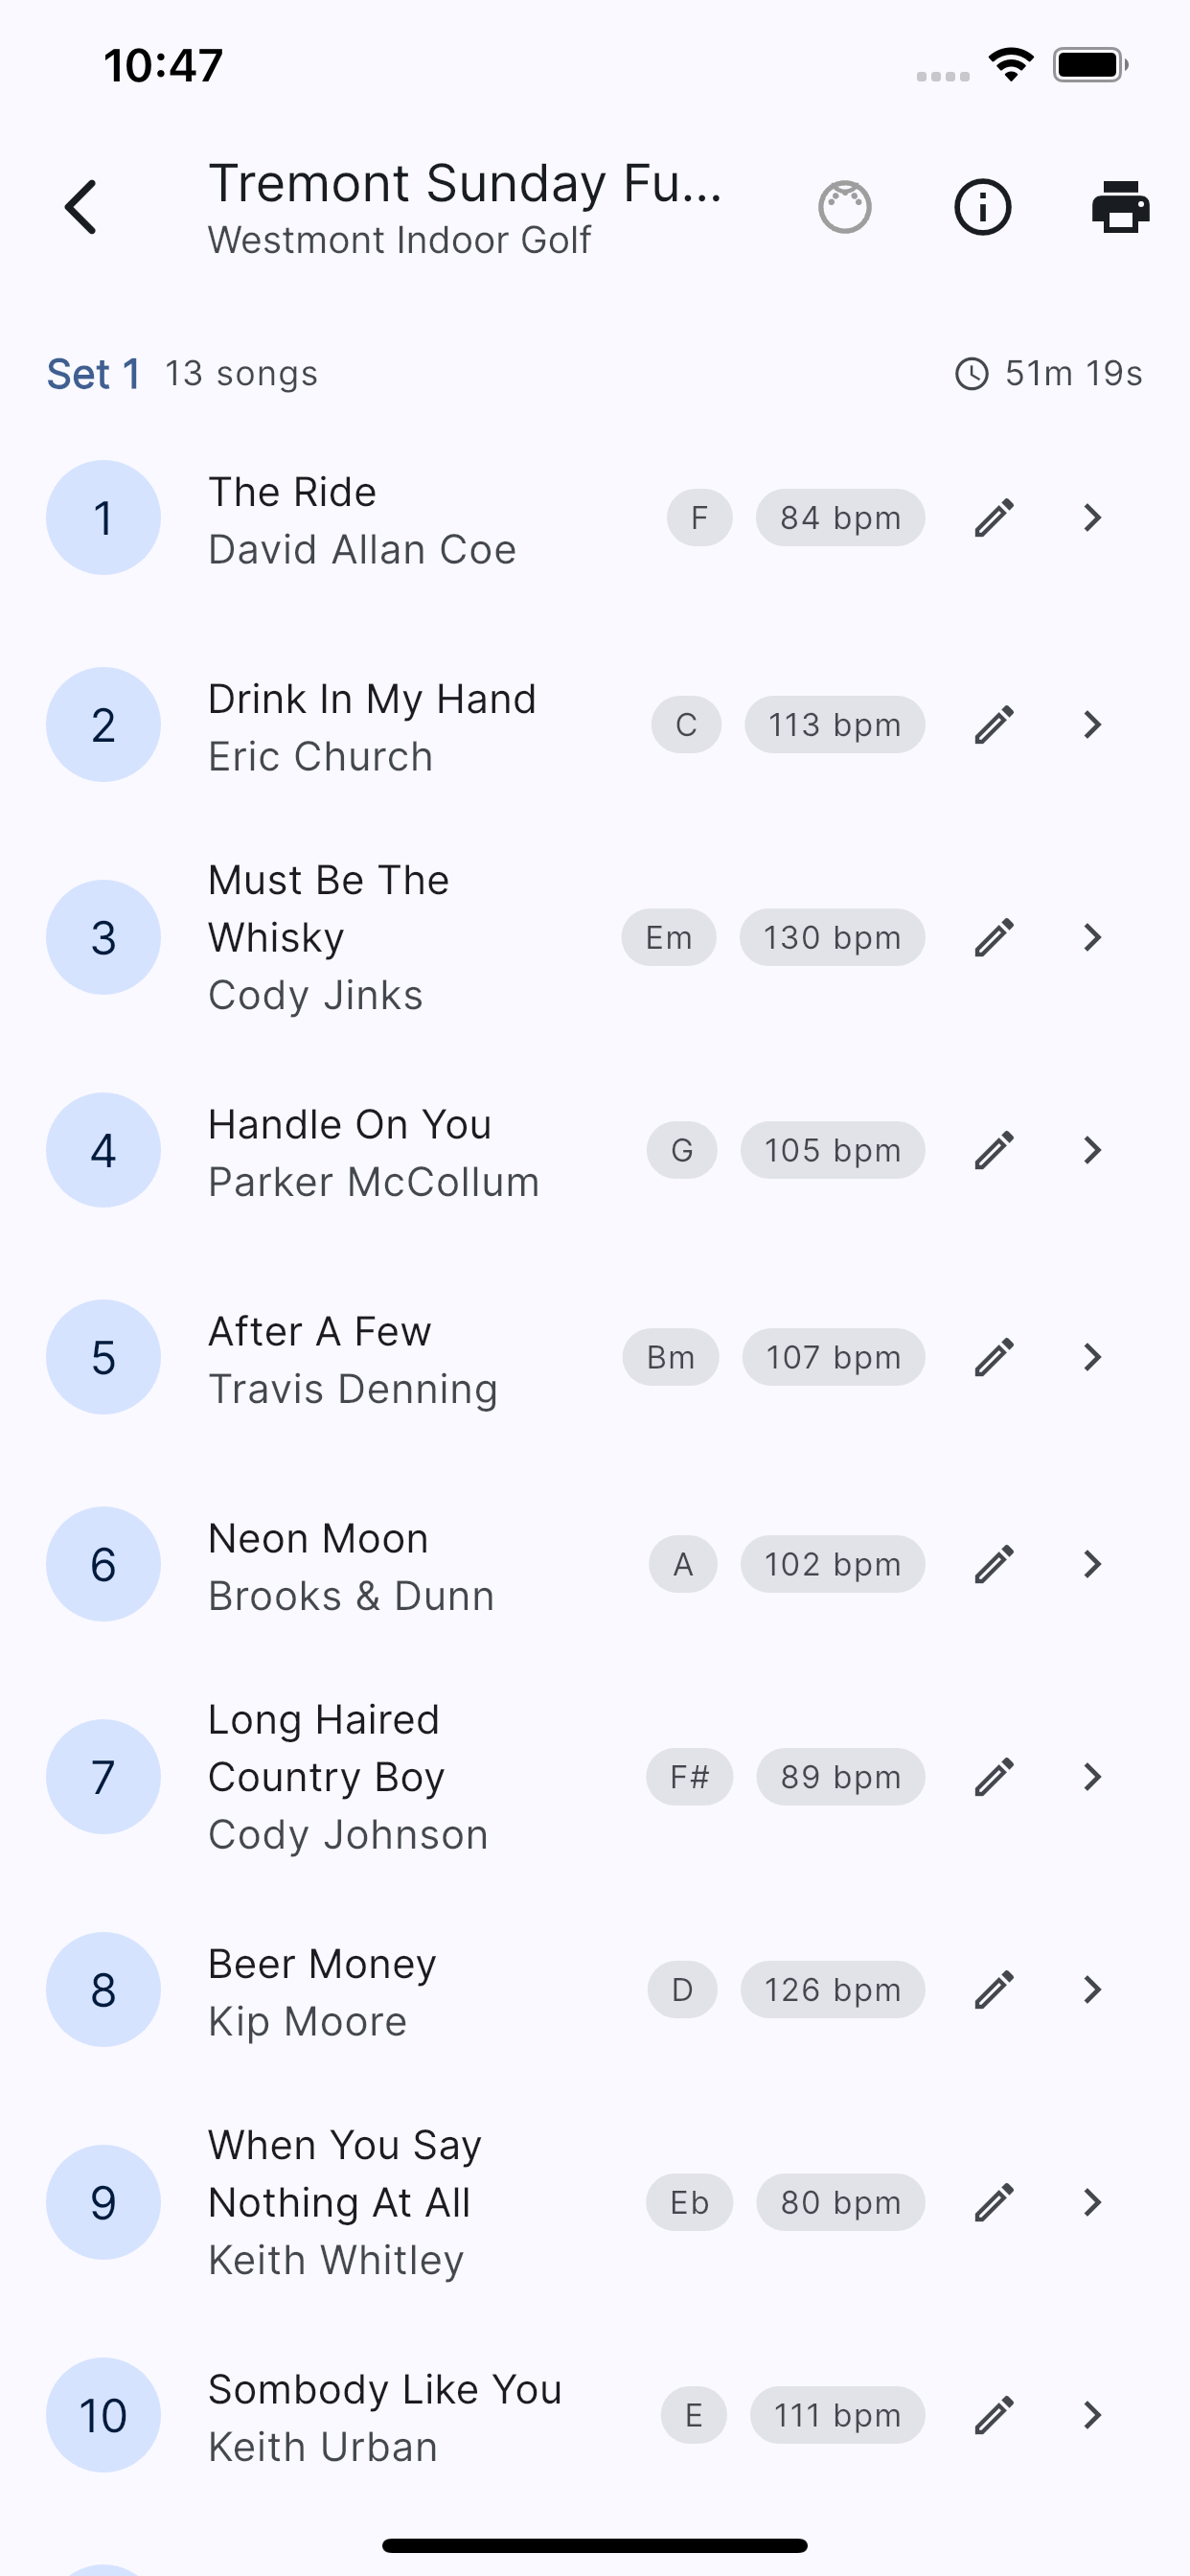This screenshot has width=1190, height=2576.
Task: Go back using the header arrow
Action: (81, 207)
